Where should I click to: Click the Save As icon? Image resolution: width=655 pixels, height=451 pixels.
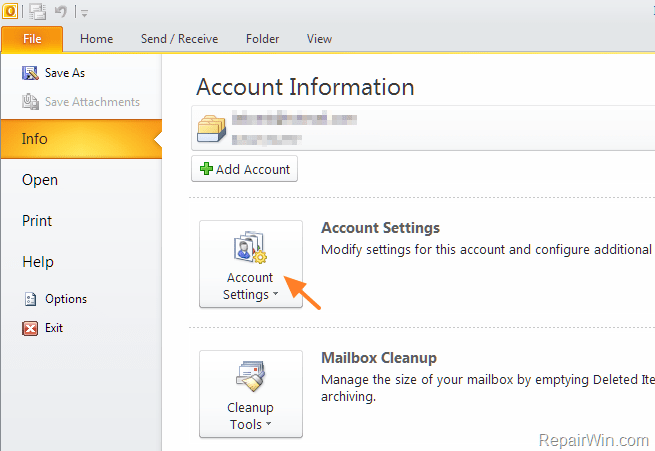pos(30,73)
